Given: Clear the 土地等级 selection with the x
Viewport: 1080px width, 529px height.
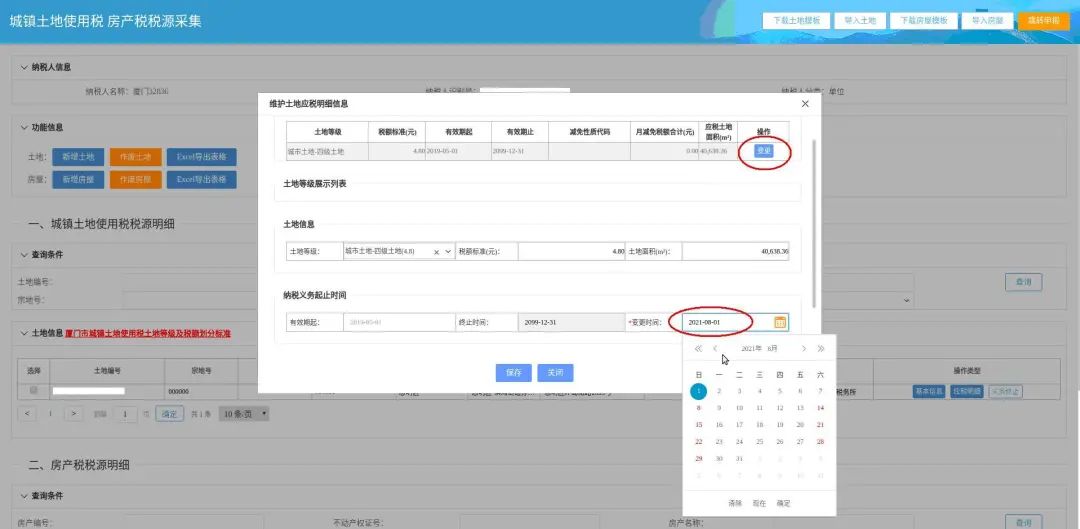Looking at the screenshot, I should click(436, 252).
